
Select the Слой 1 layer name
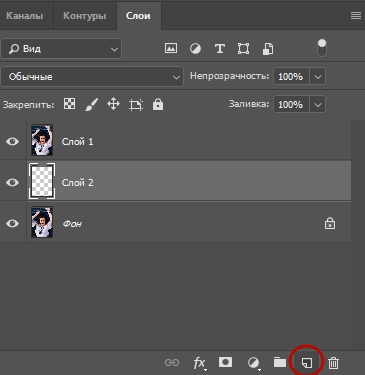pos(77,142)
